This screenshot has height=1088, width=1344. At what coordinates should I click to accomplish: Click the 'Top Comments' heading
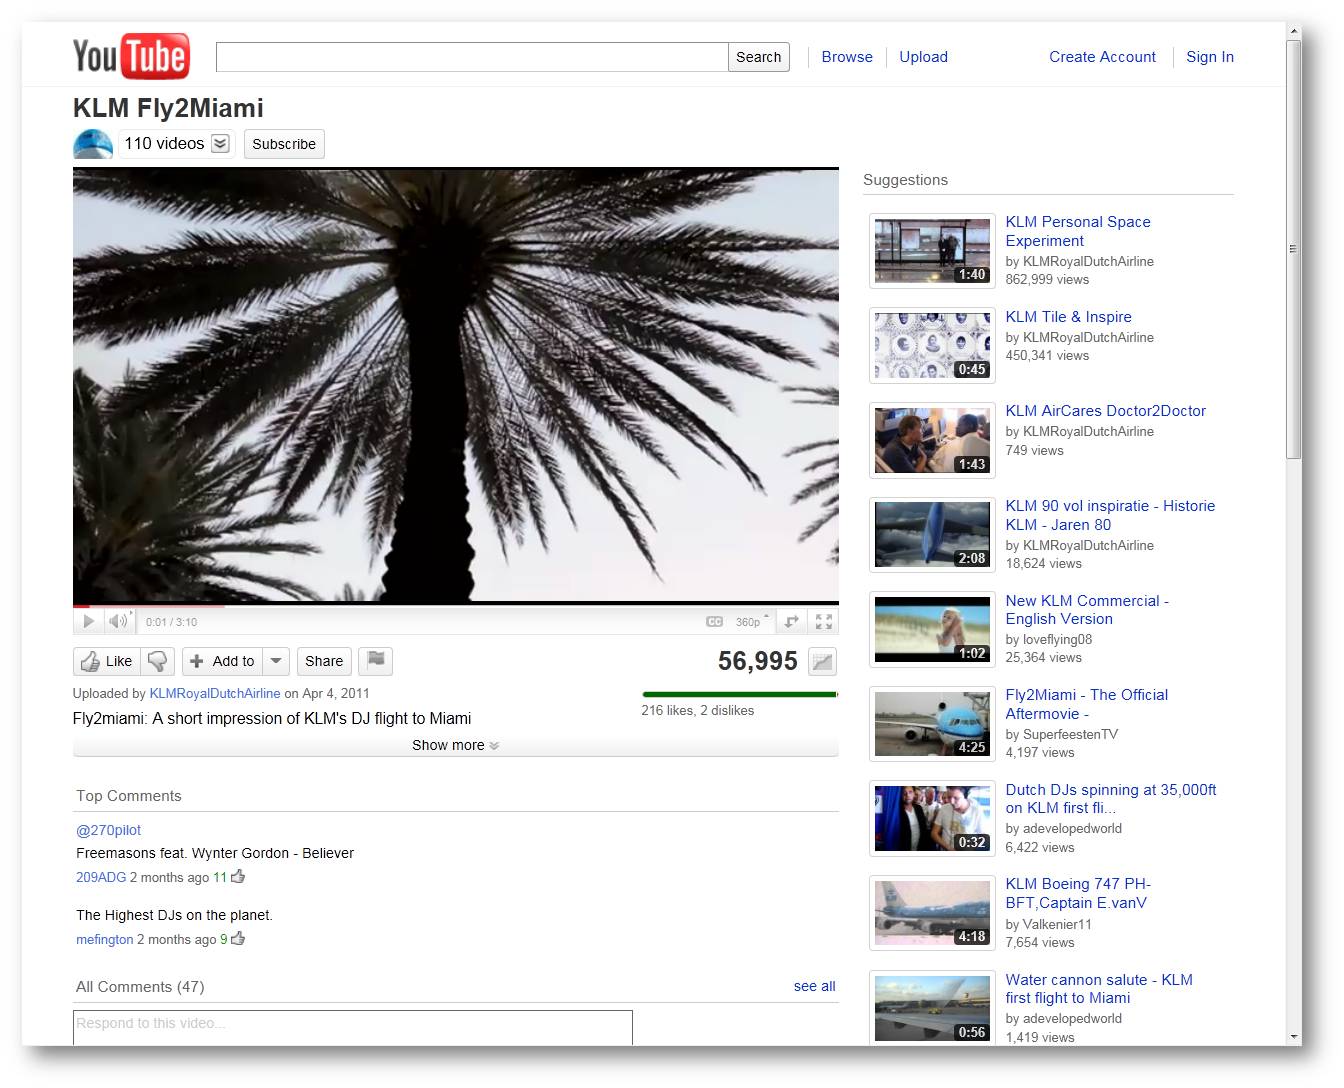[129, 796]
